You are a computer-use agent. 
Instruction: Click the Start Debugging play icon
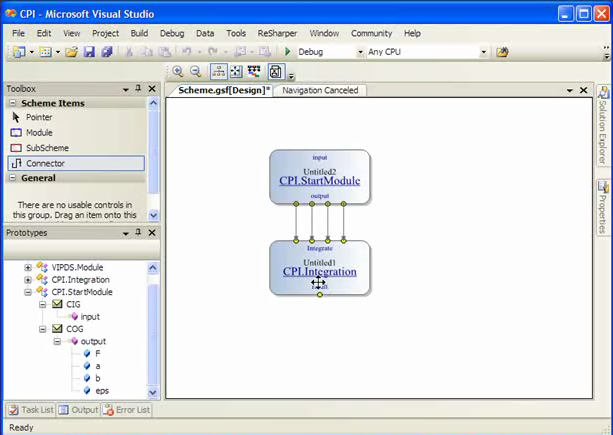tap(288, 52)
